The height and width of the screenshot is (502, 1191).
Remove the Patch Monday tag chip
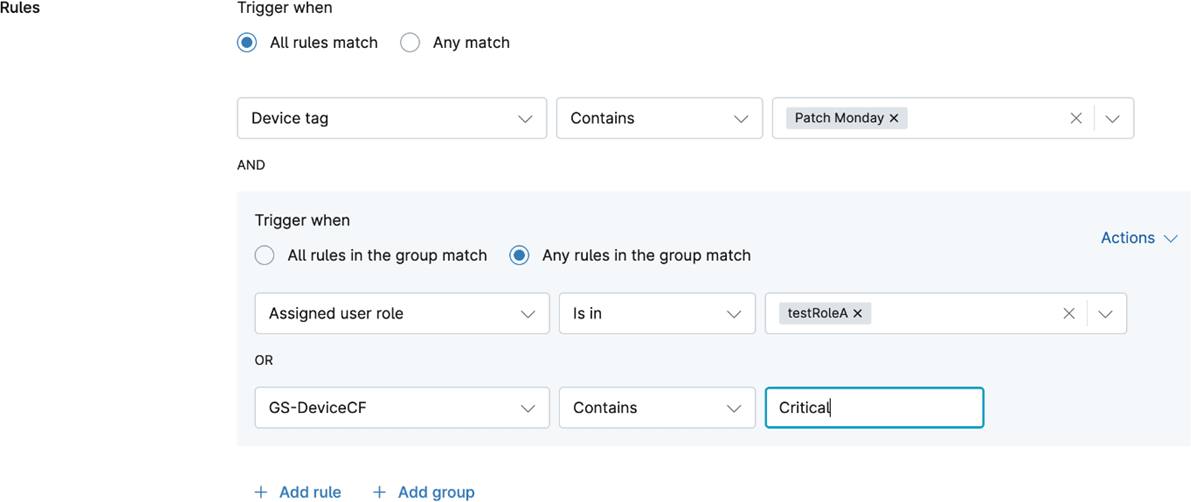pyautogui.click(x=894, y=118)
